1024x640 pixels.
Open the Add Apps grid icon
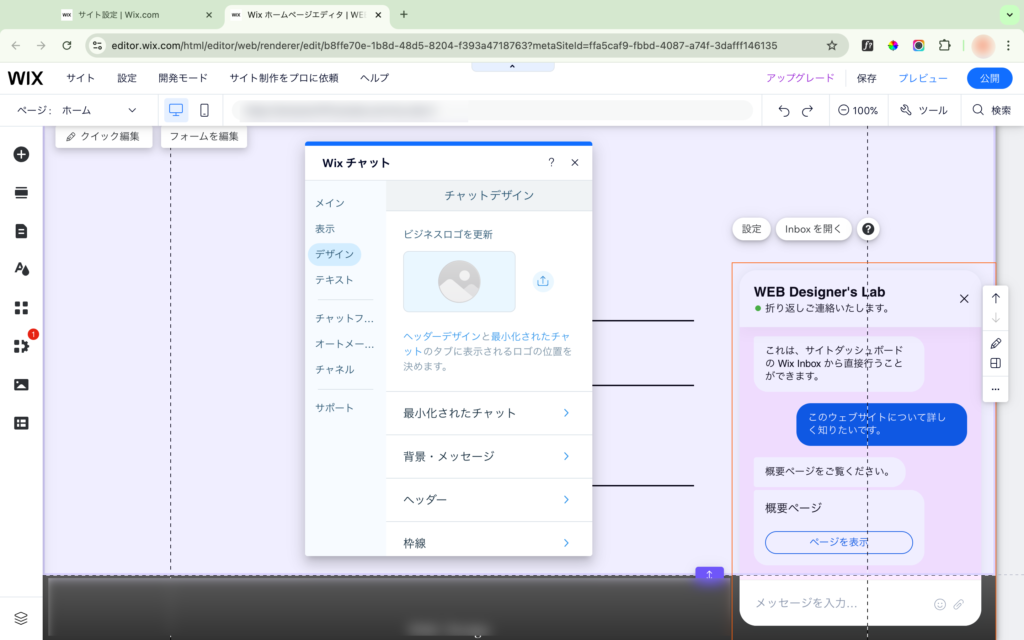click(x=21, y=308)
